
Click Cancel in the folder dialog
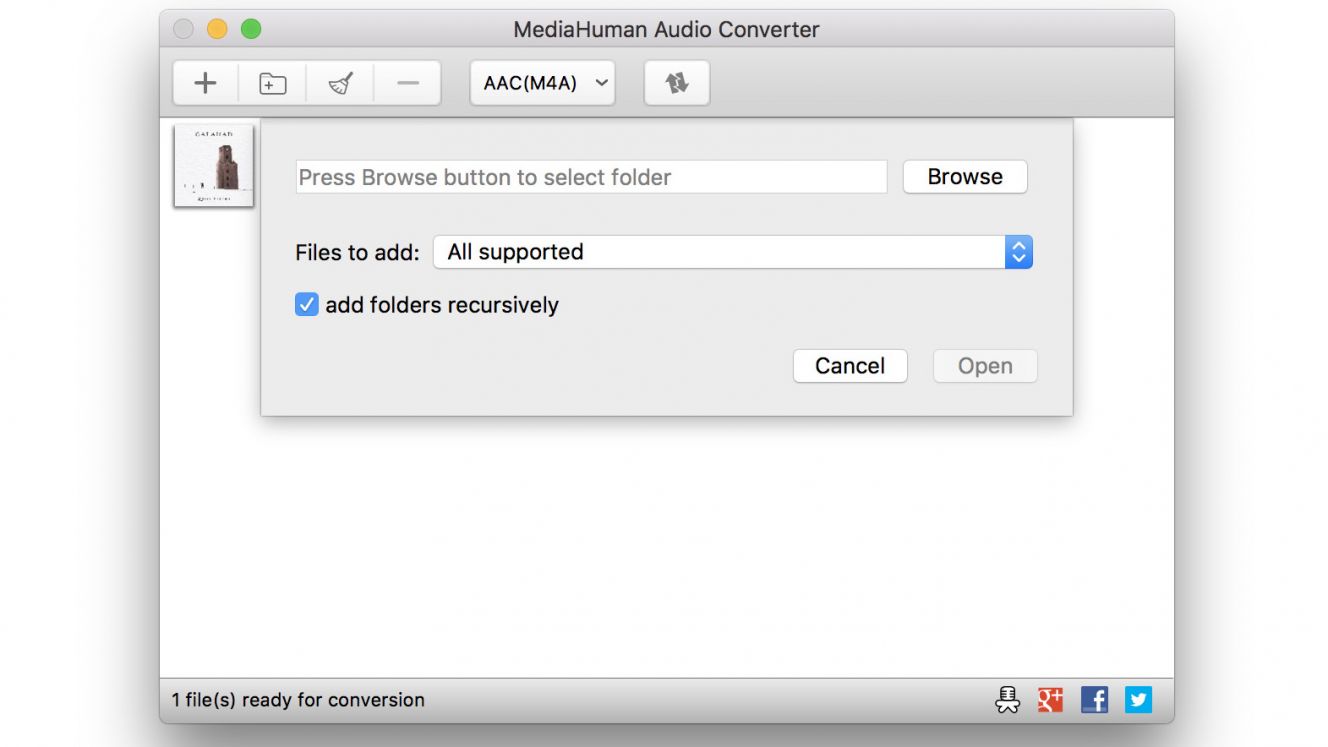[850, 366]
